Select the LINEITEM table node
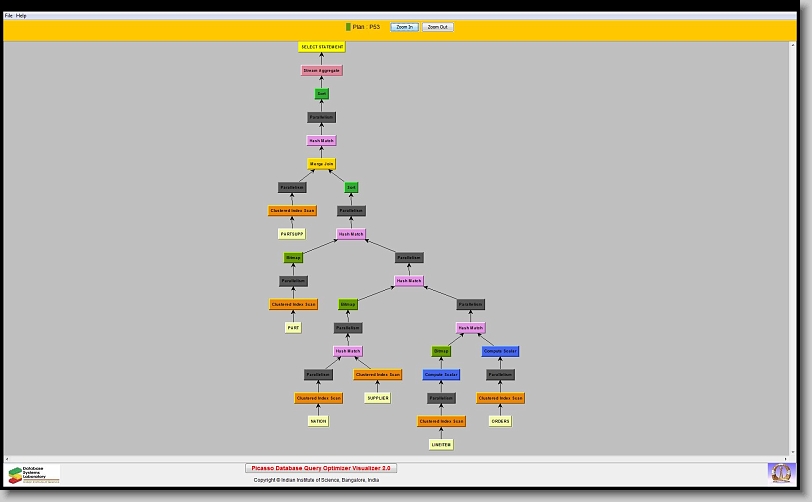The height and width of the screenshot is (502, 812). (x=441, y=445)
